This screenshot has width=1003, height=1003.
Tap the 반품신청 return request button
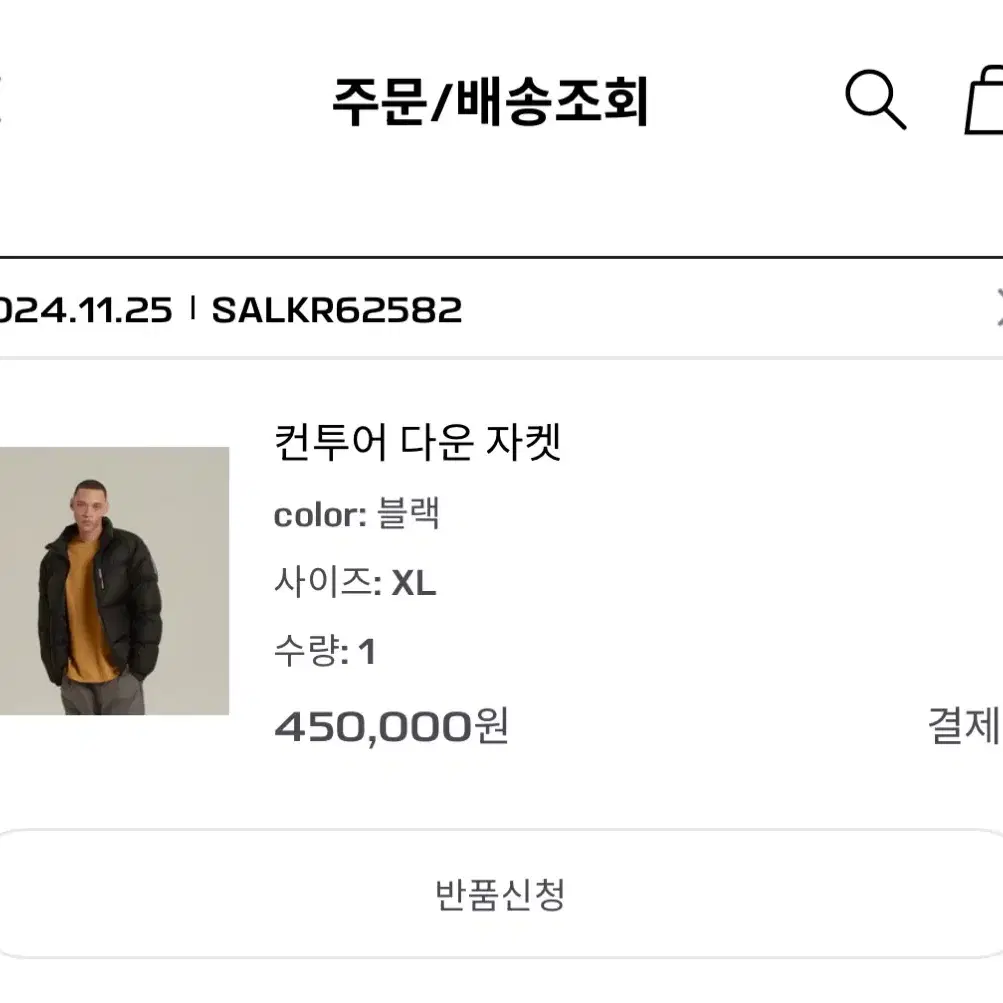point(501,894)
